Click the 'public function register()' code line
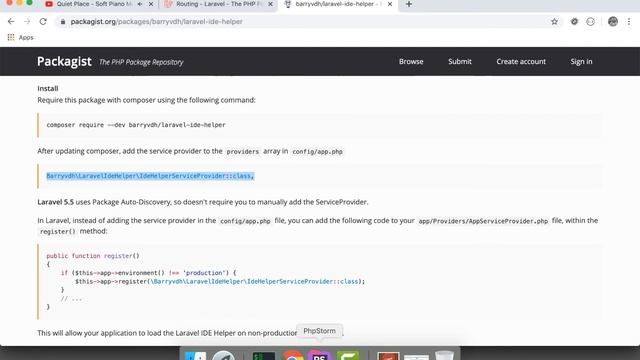 click(x=93, y=256)
